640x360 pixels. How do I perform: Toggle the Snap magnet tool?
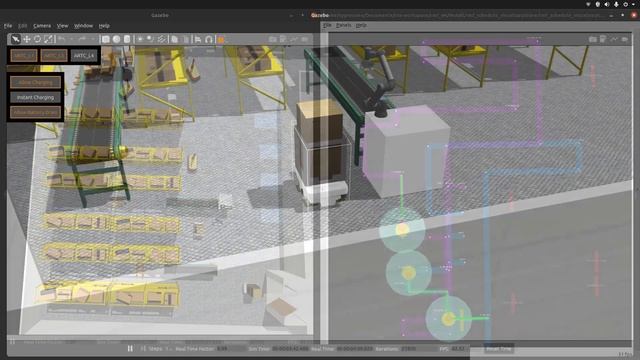(209, 39)
